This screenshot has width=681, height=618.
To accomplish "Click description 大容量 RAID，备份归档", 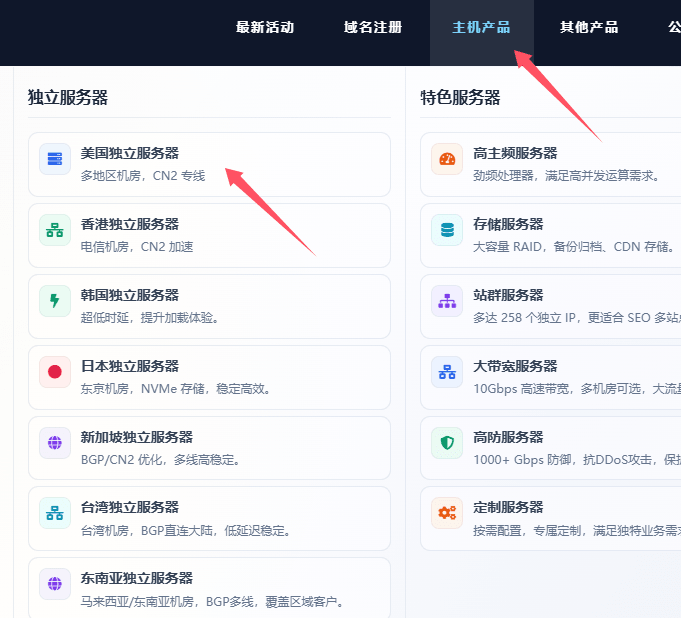I will (x=537, y=247).
